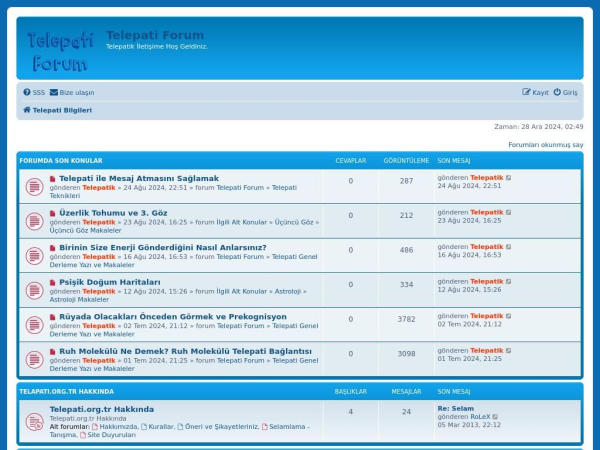Open the Telepati.org.tr Hakkında forum title

click(102, 409)
